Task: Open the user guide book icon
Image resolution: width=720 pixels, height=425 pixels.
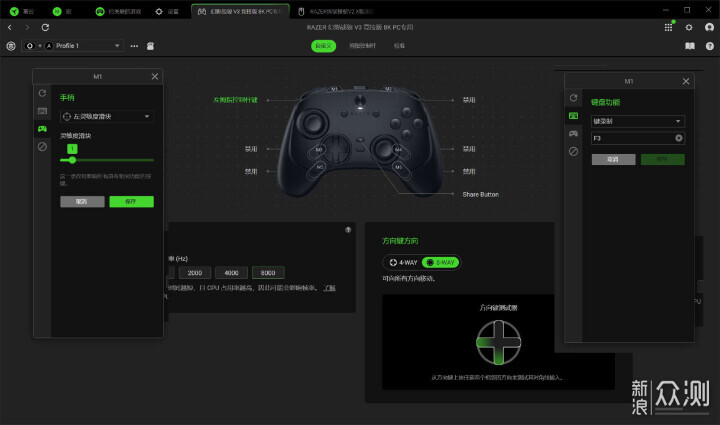Action: (x=690, y=46)
